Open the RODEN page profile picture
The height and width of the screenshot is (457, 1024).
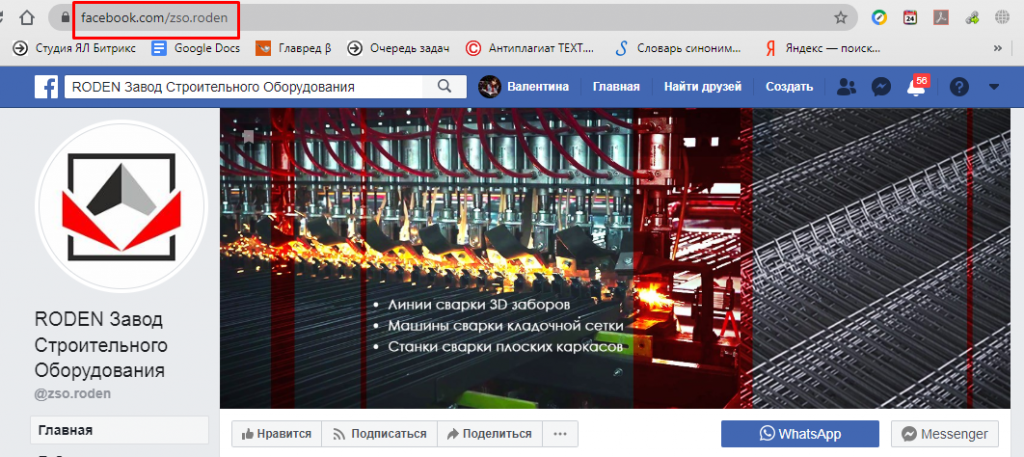click(x=121, y=206)
